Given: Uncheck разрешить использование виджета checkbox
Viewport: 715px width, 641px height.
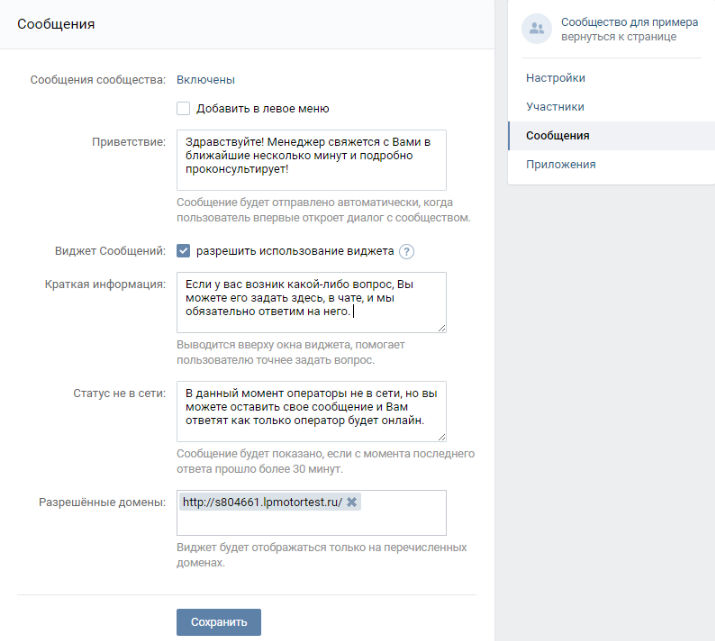Looking at the screenshot, I should tap(183, 251).
